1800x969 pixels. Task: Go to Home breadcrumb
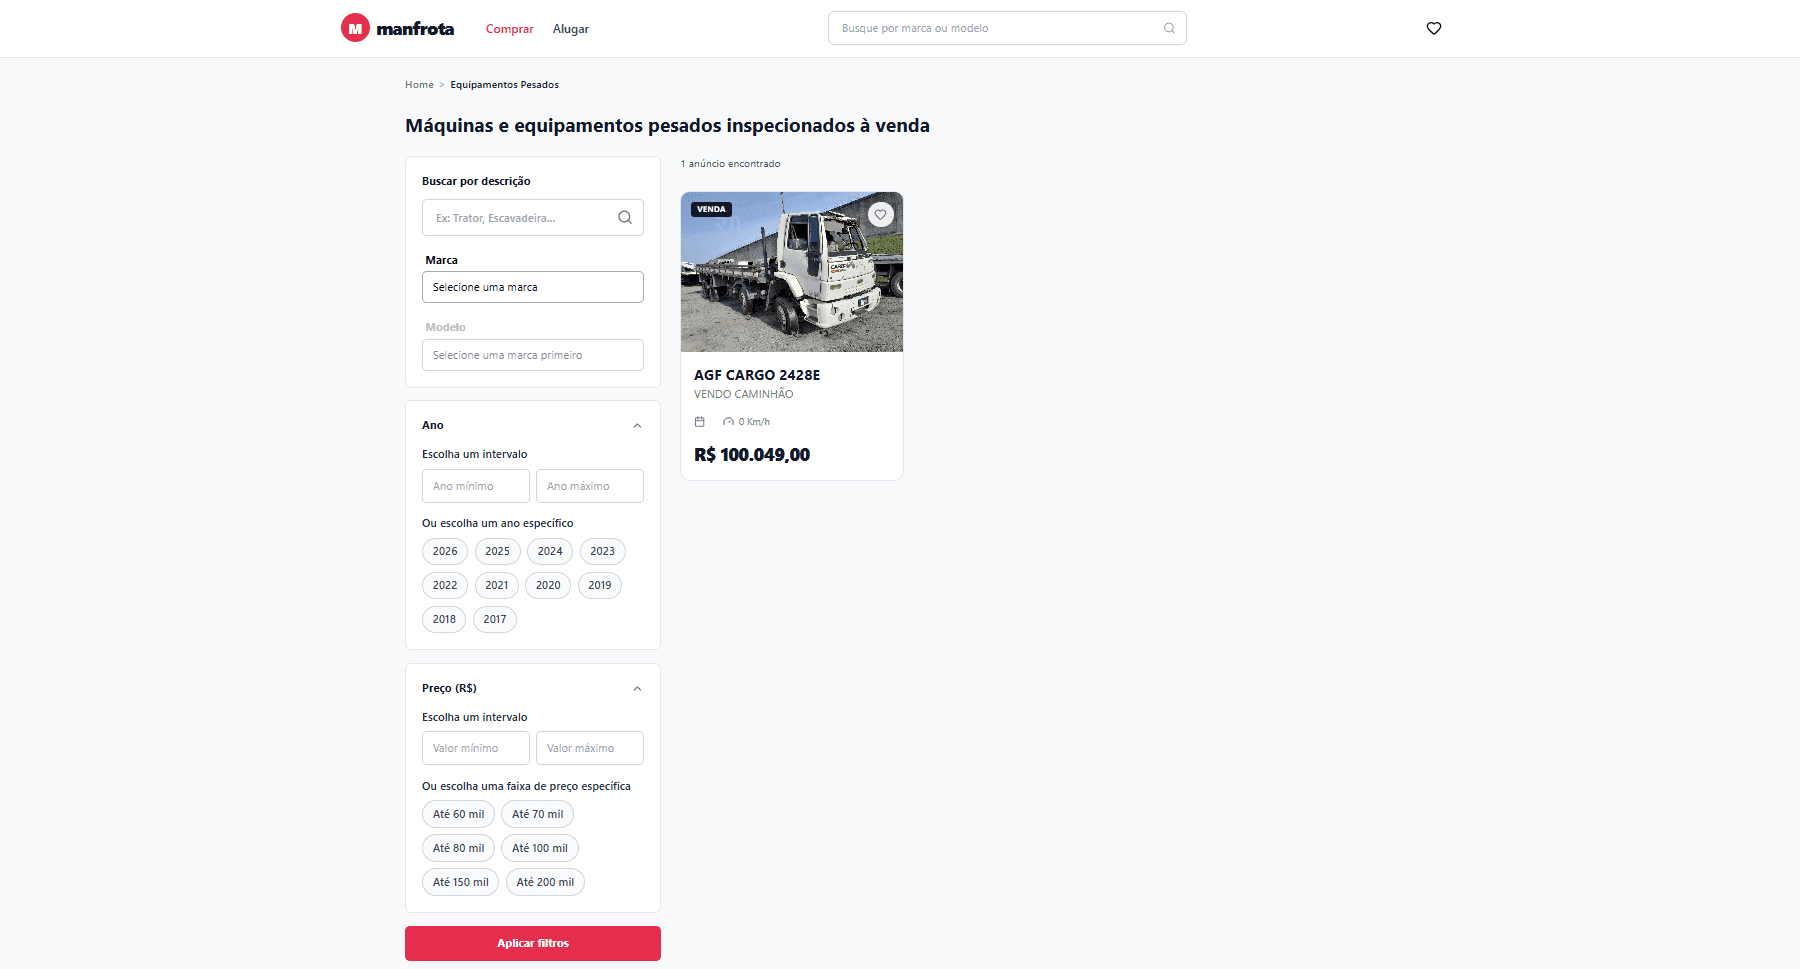pos(419,85)
